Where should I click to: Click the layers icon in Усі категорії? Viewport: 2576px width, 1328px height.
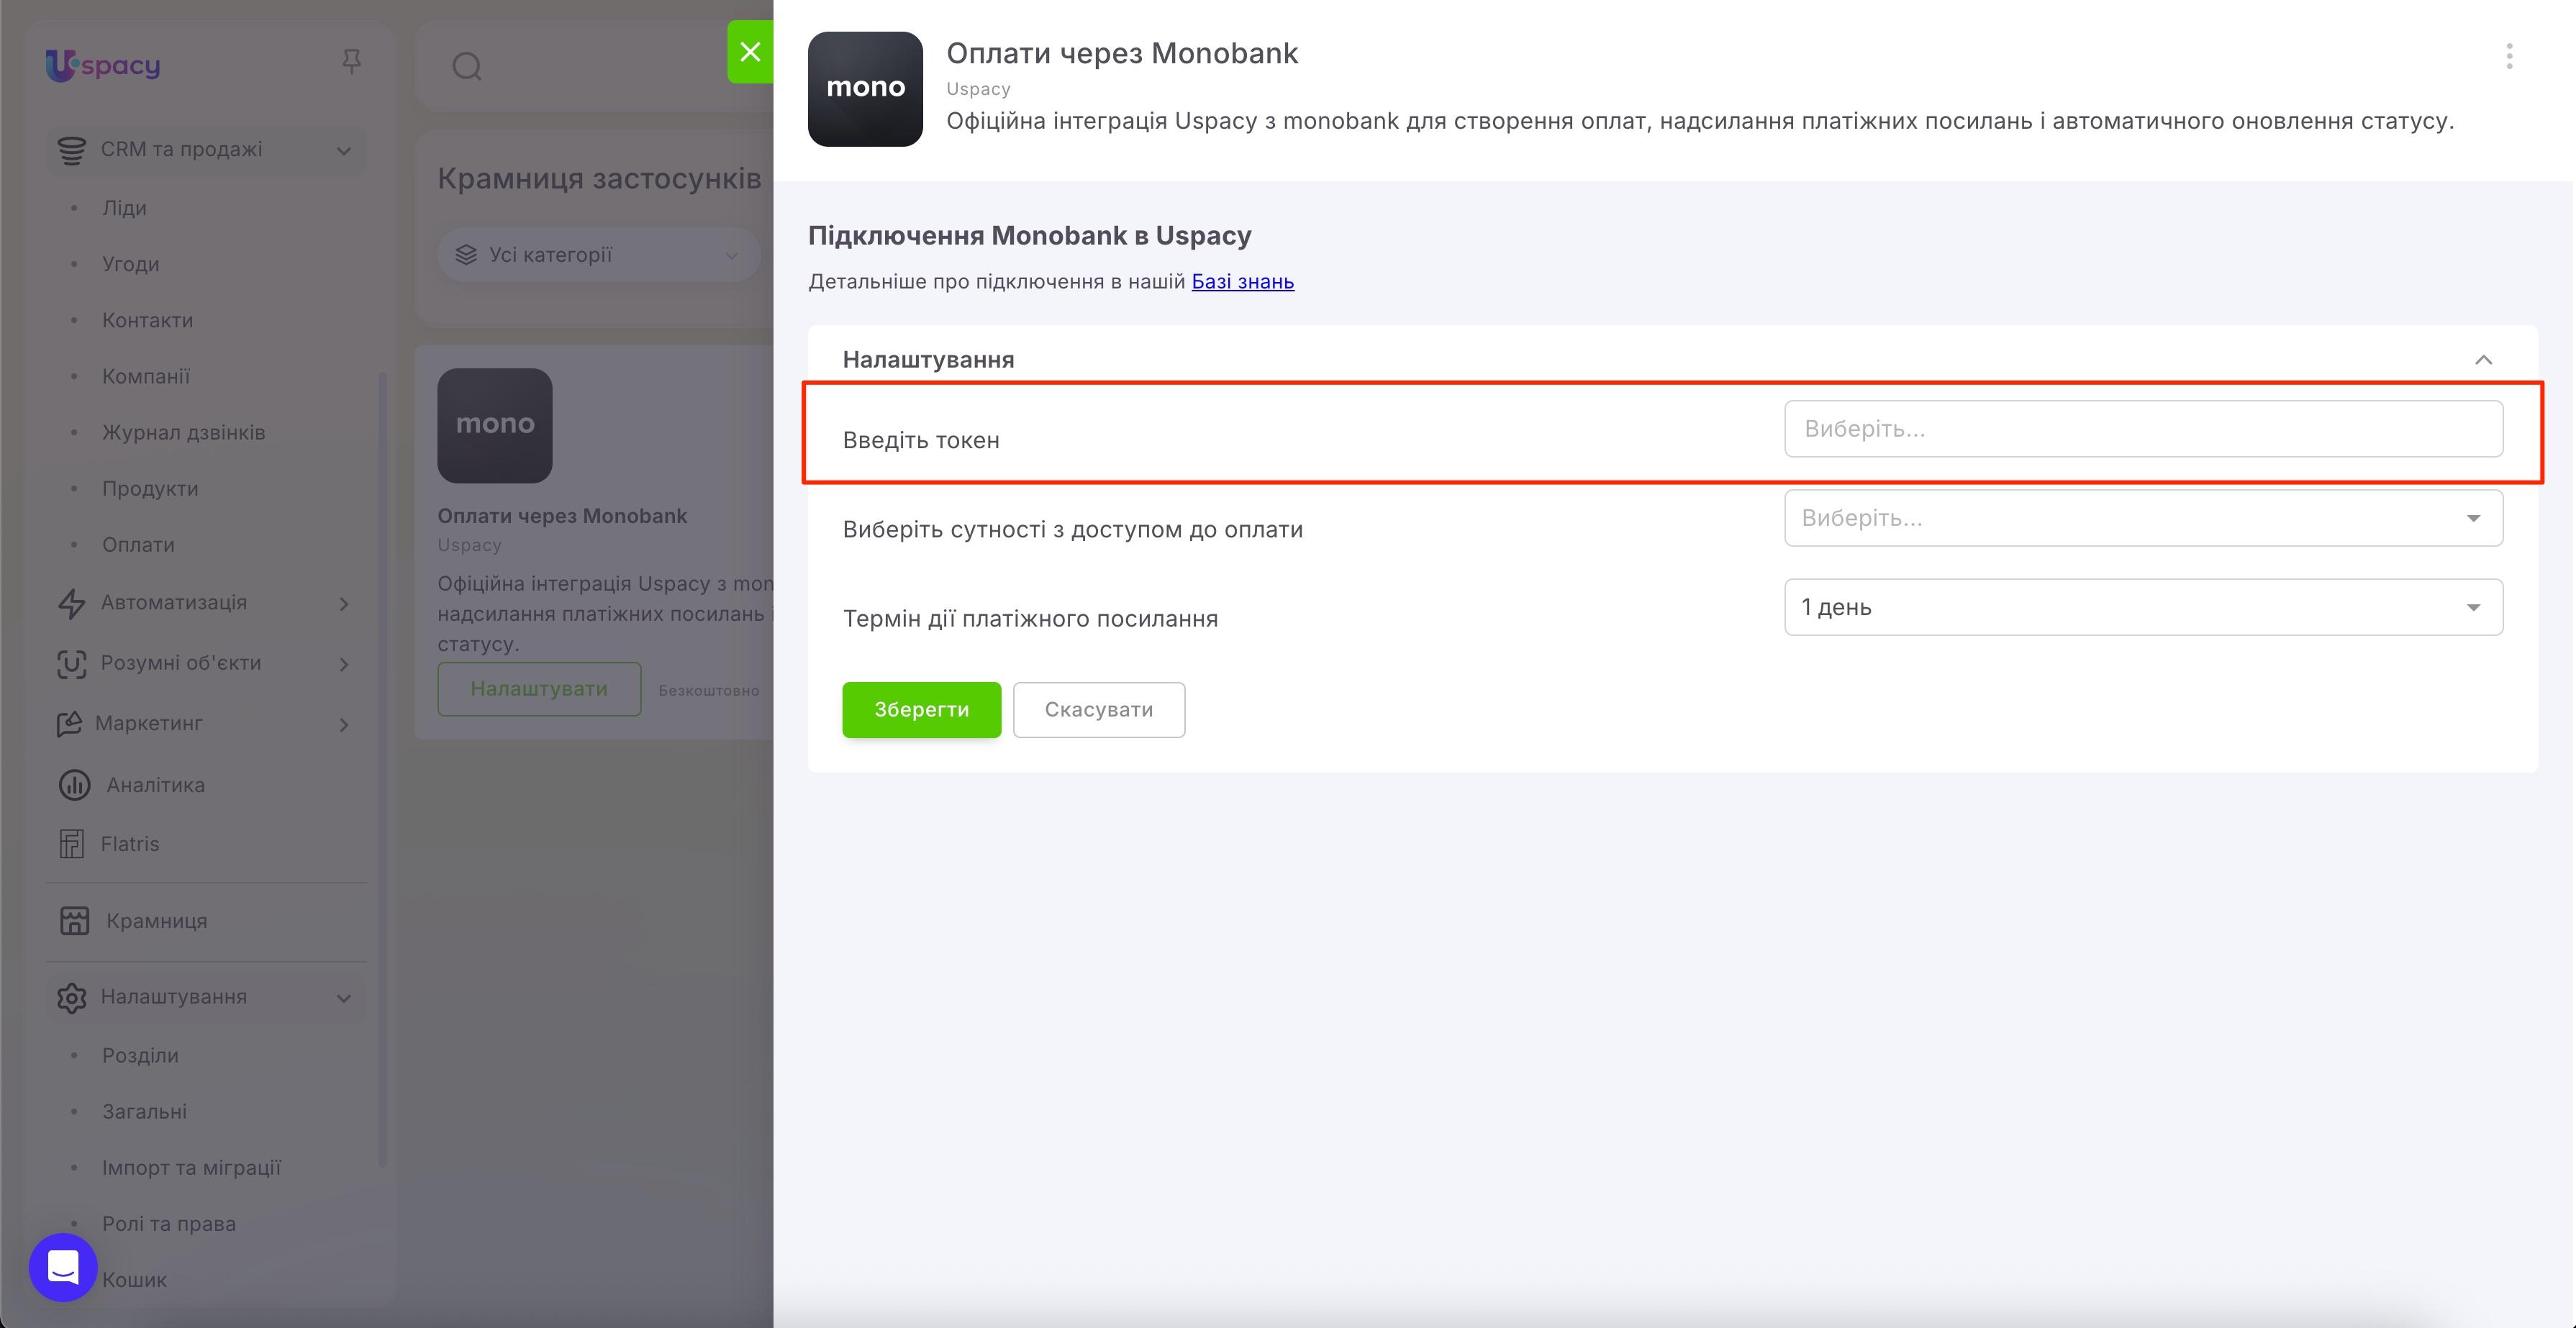coord(466,255)
